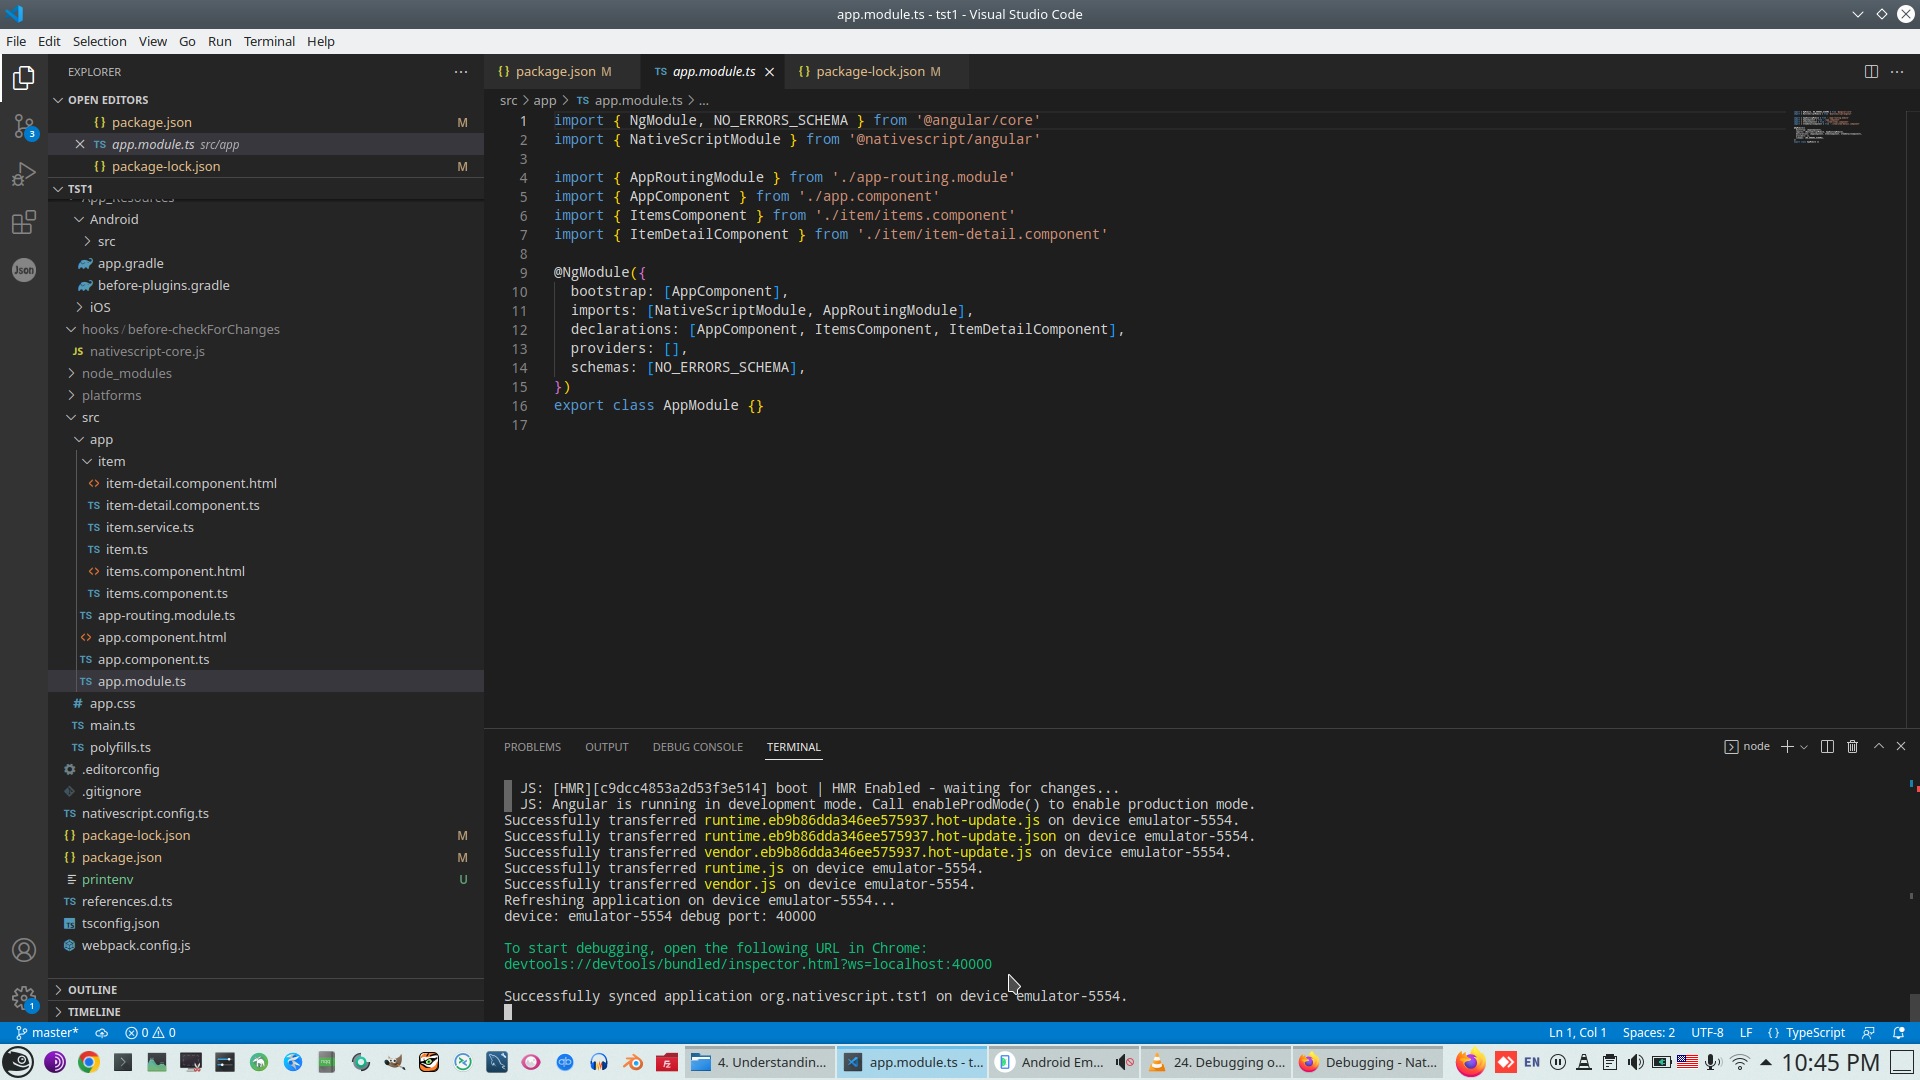The width and height of the screenshot is (1920, 1080).
Task: Open the Terminal menu
Action: (x=269, y=41)
